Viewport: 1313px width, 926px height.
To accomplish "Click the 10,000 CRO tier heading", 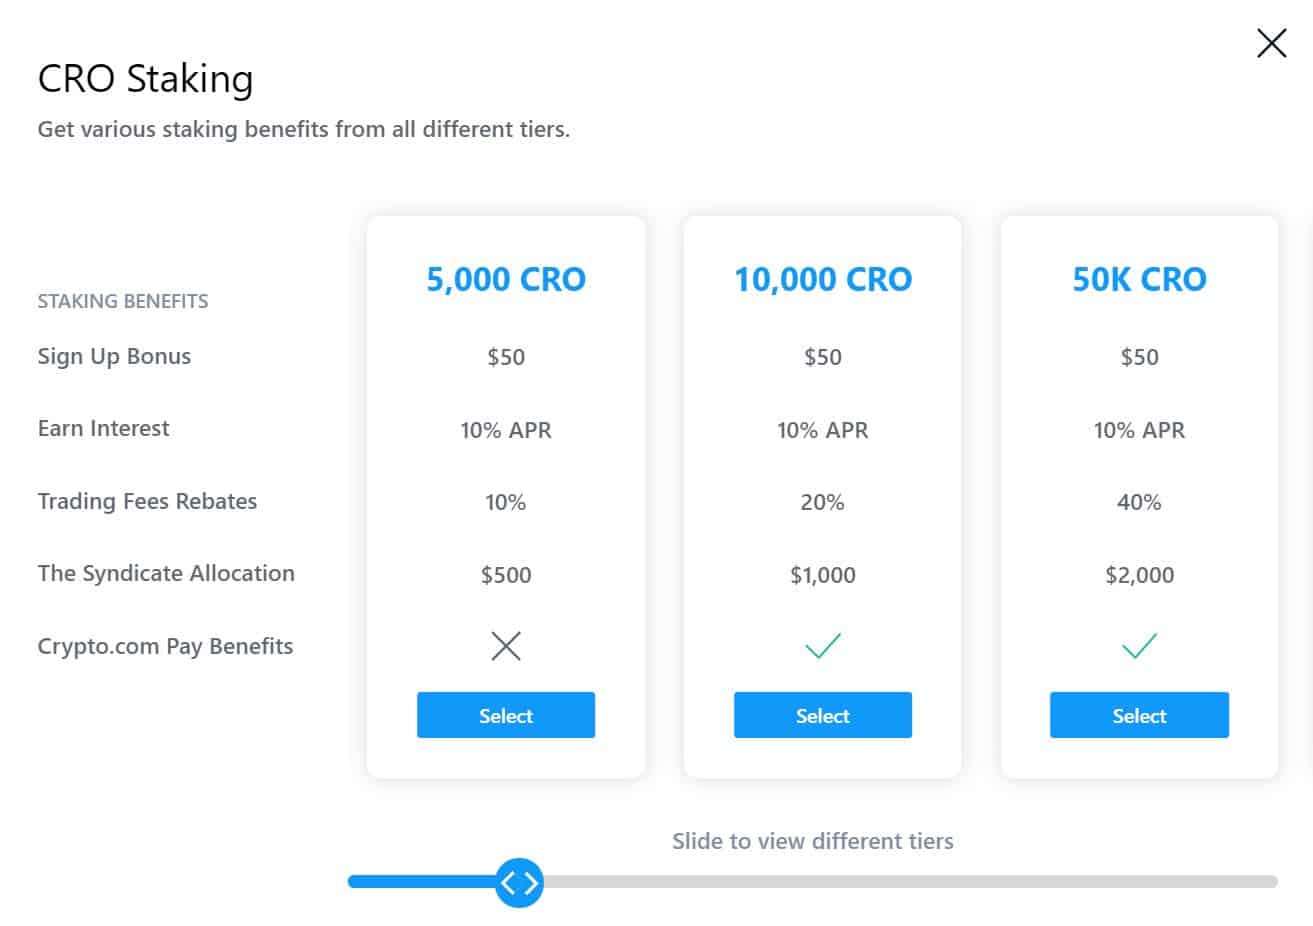I will (823, 279).
